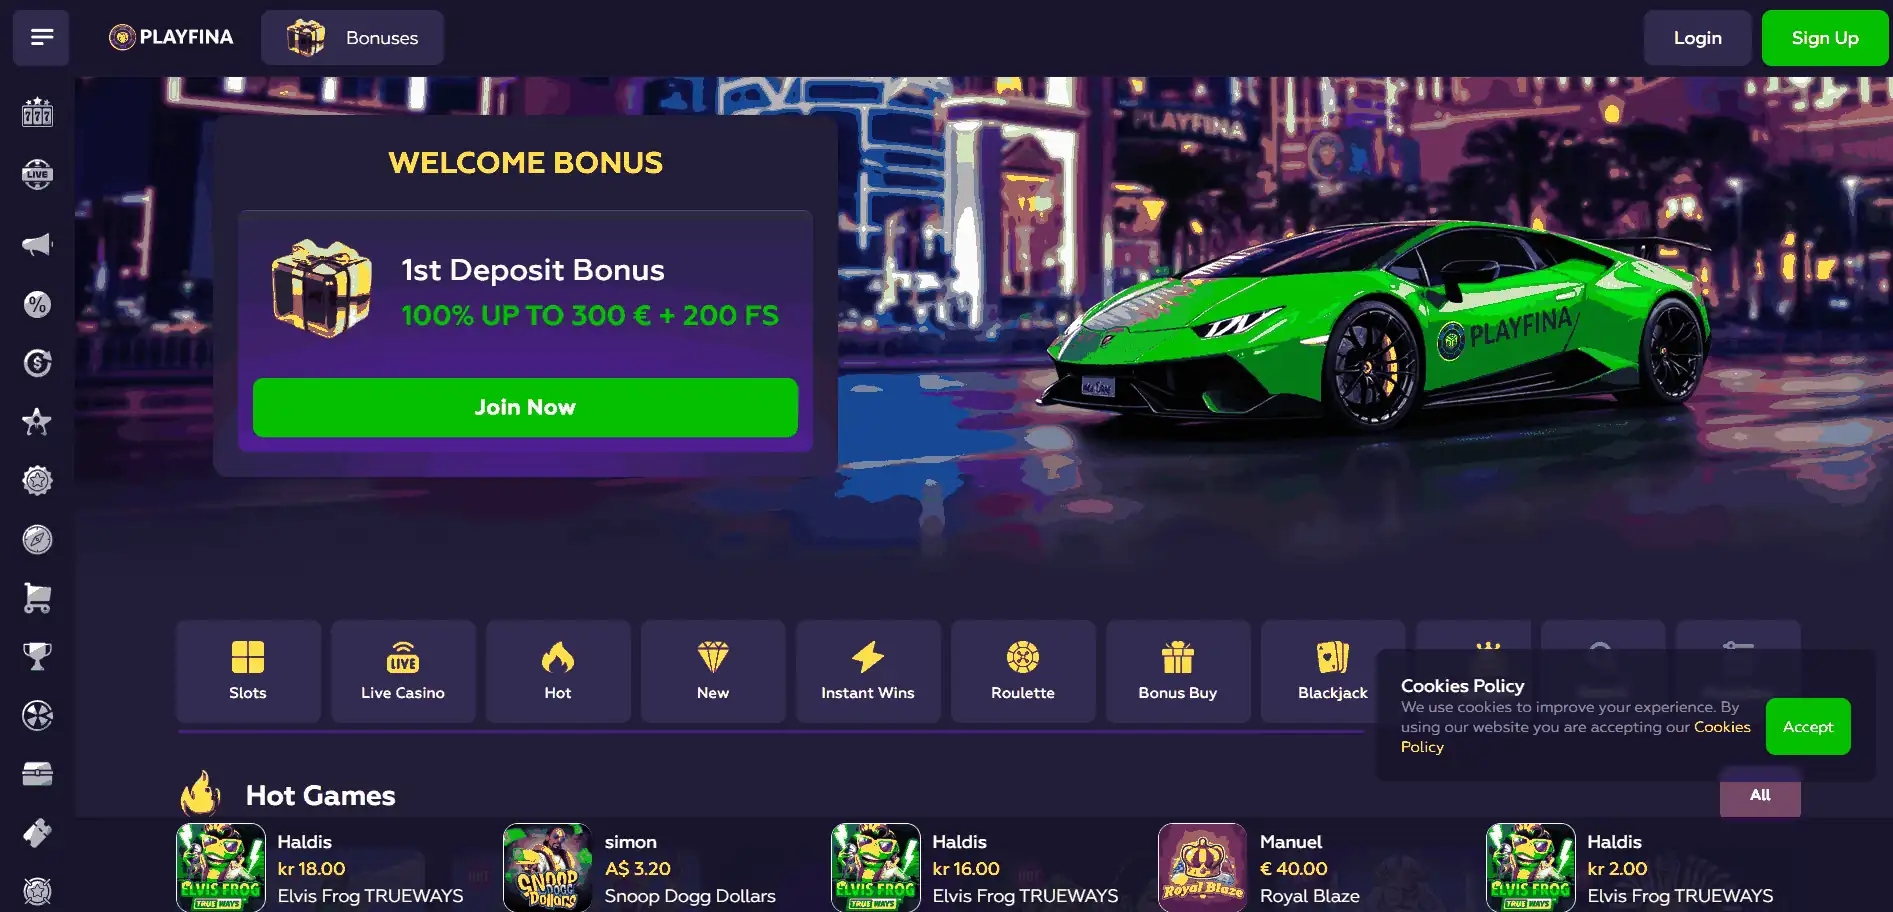Accept the cookies policy
1893x912 pixels.
tap(1808, 726)
